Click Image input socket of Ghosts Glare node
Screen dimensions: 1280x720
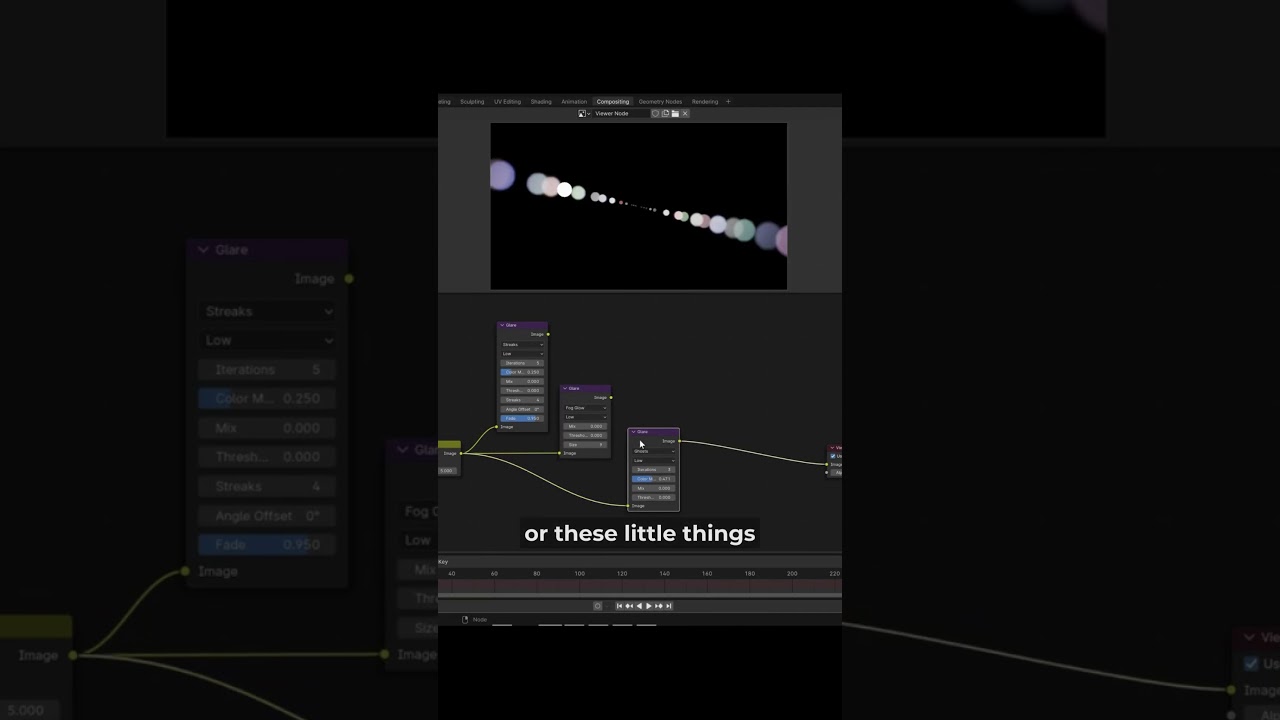[x=628, y=506]
